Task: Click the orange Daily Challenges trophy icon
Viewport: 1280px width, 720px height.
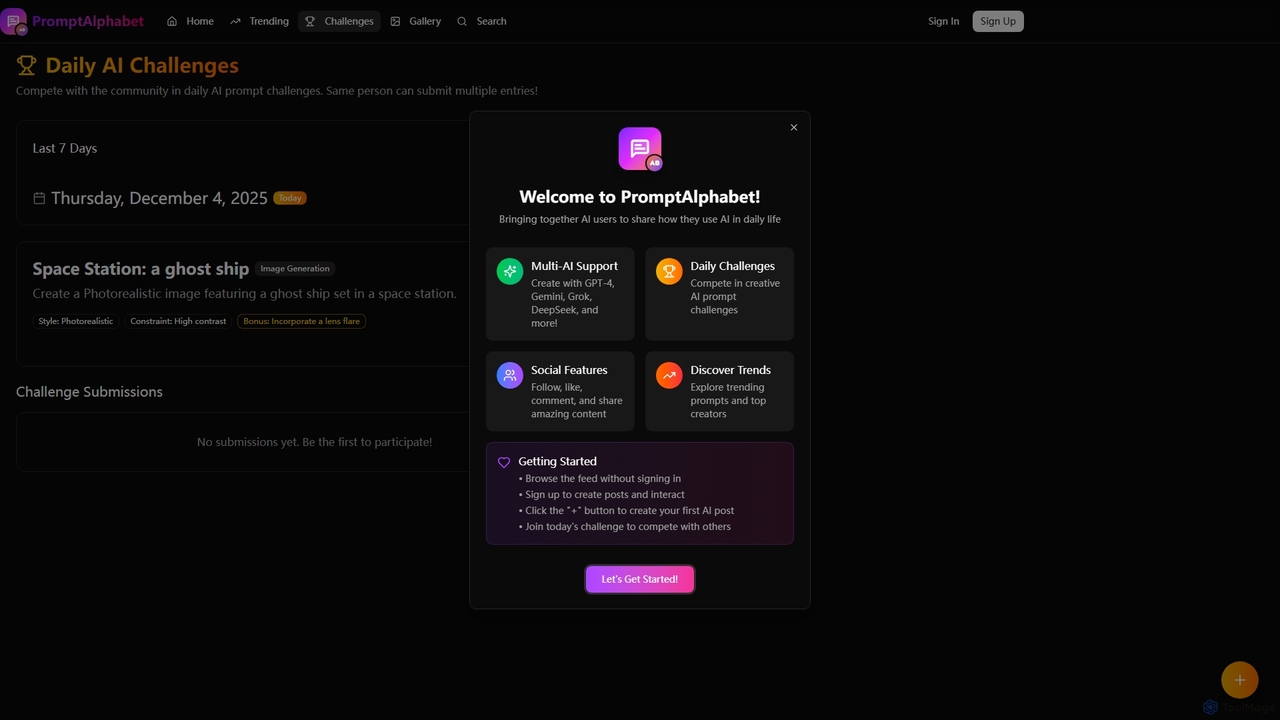Action: coord(669,271)
